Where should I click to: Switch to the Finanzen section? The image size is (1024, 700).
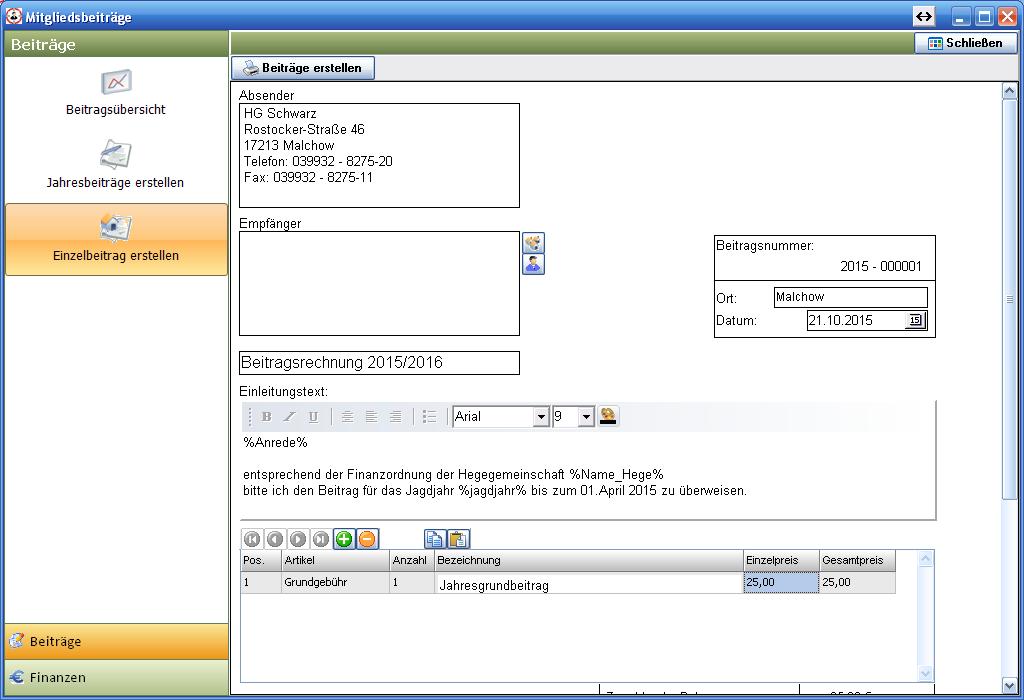116,677
